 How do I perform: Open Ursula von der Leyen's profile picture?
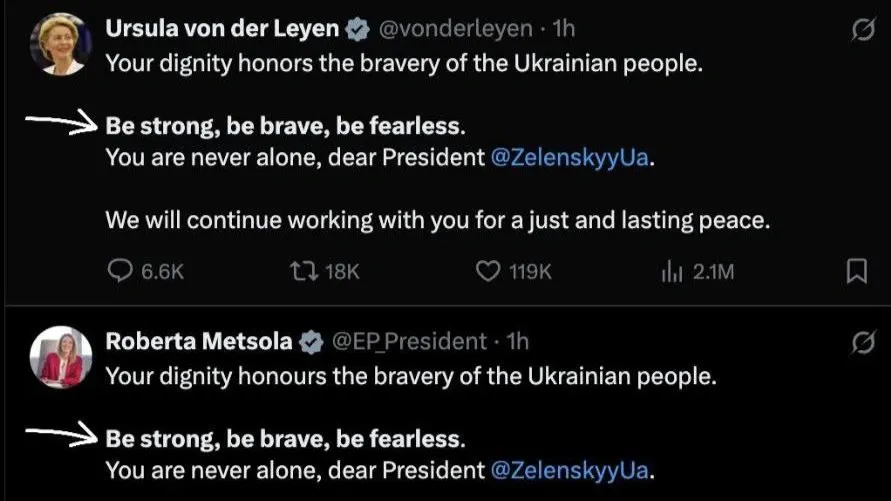[x=61, y=44]
